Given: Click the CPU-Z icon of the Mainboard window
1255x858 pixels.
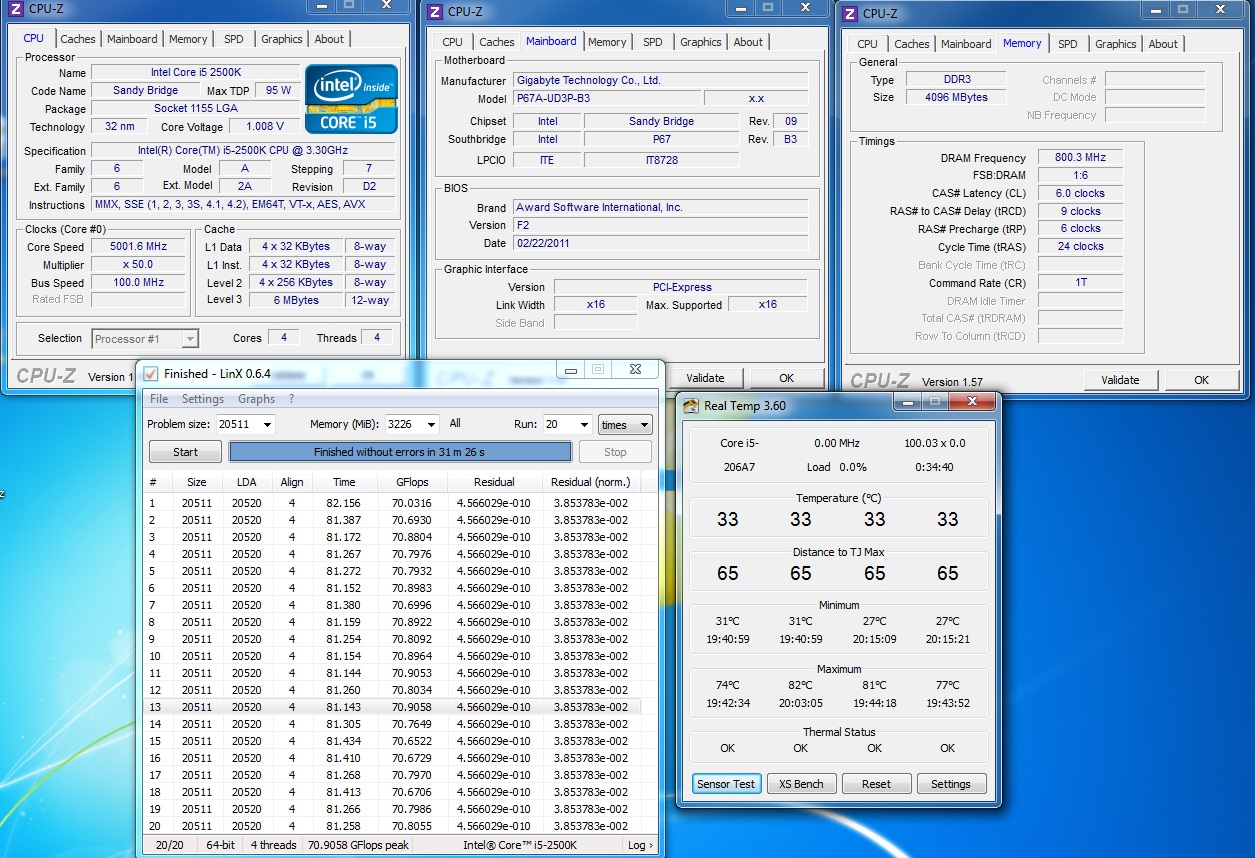Looking at the screenshot, I should 434,12.
